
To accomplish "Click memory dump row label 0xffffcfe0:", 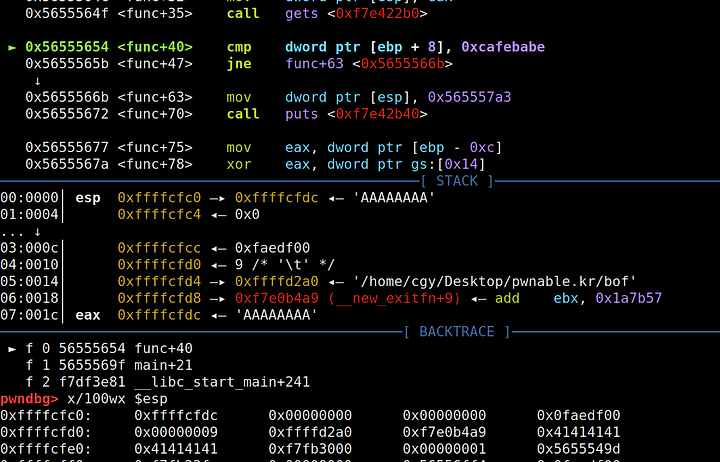I will [46, 449].
